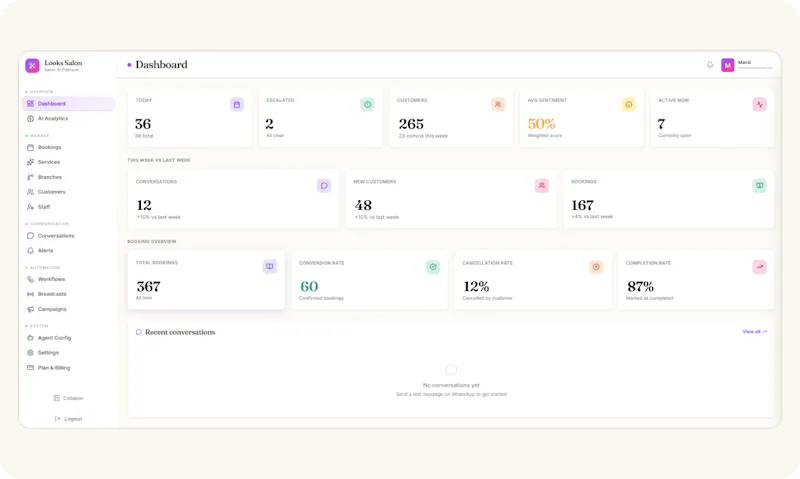Open the Customers list from sidebar

click(x=68, y=192)
